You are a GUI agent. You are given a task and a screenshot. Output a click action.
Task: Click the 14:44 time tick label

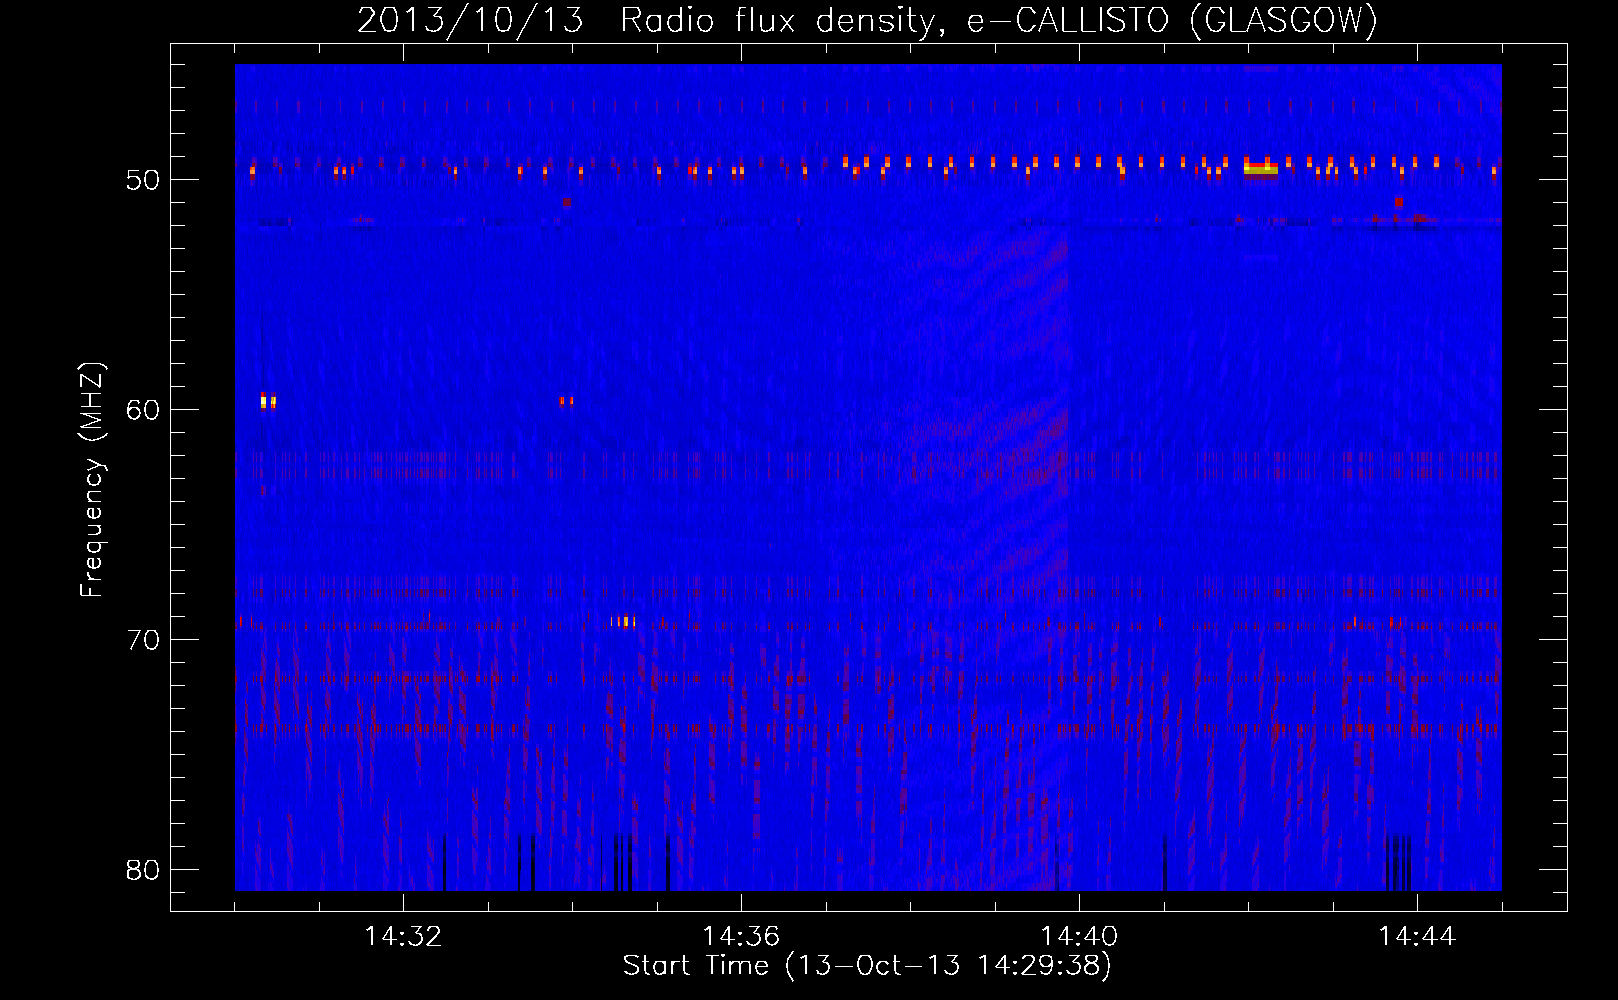point(1417,937)
